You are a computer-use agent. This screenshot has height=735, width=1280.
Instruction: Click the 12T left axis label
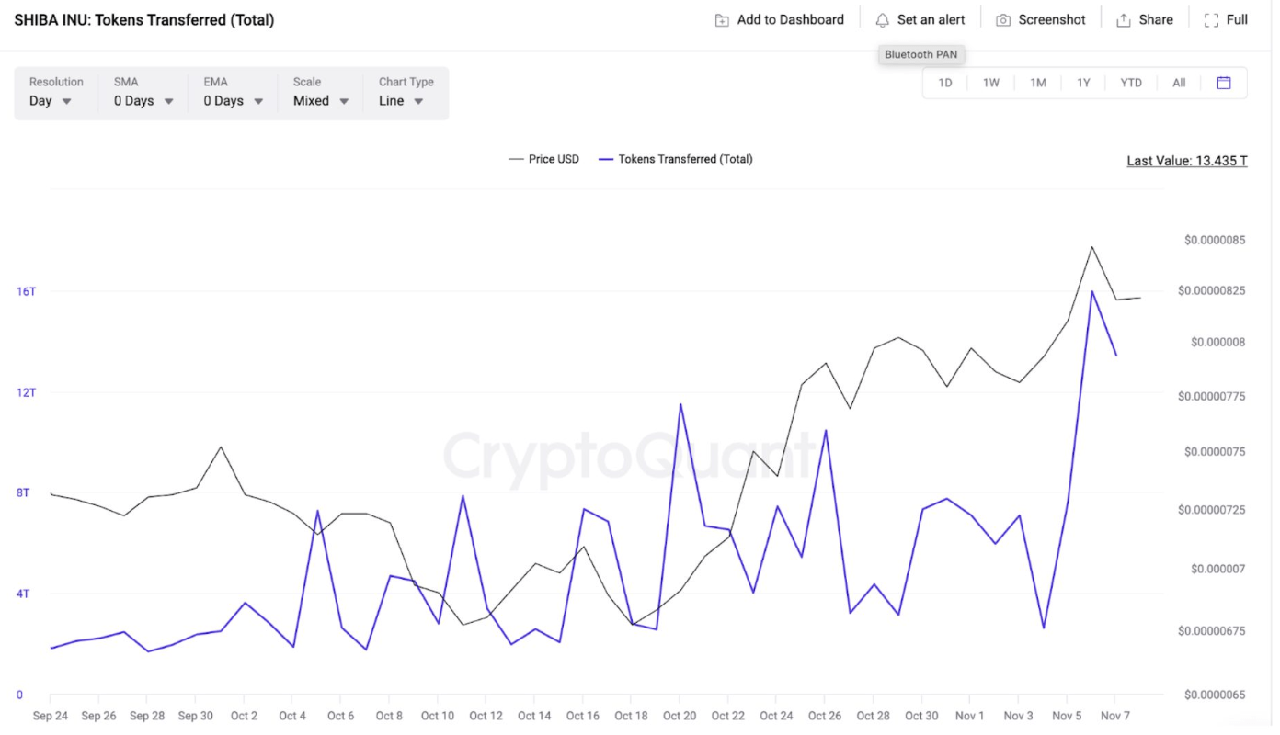26,393
